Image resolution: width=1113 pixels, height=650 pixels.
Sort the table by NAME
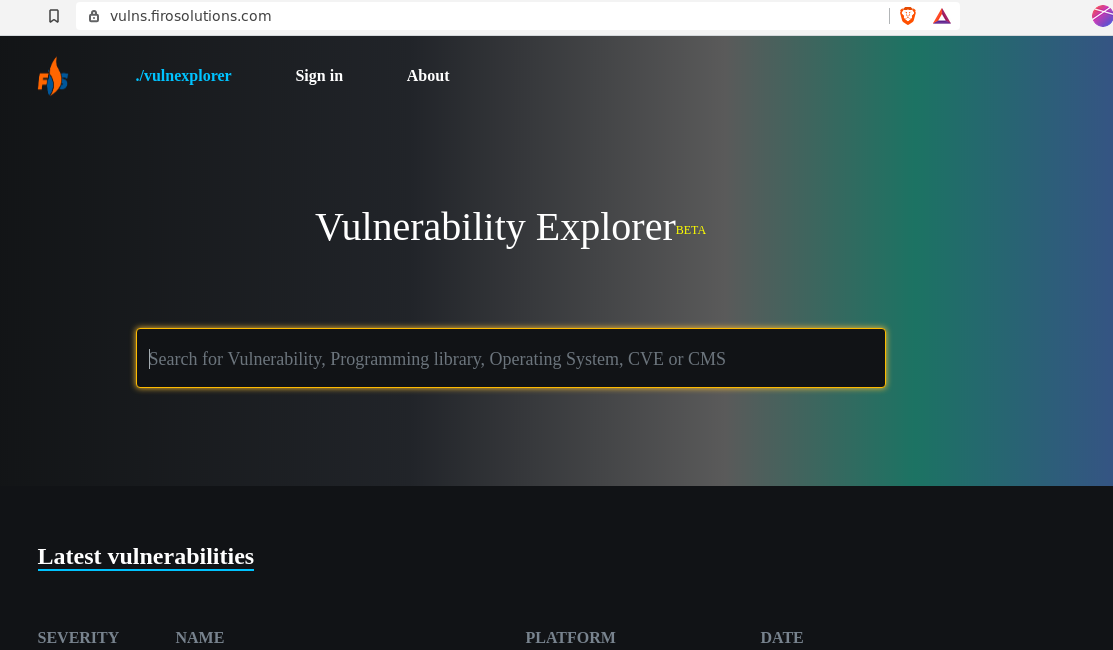[200, 637]
